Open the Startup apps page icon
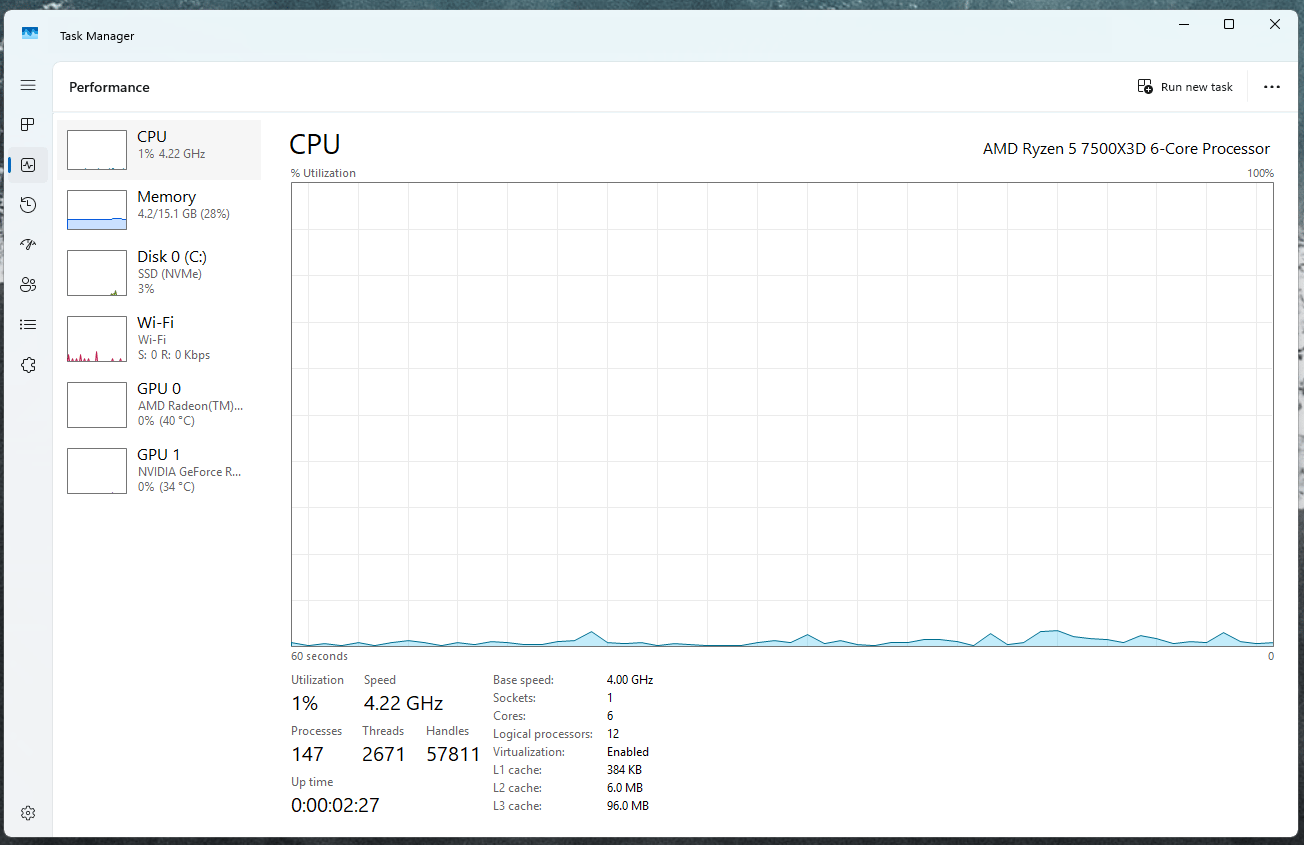The height and width of the screenshot is (845, 1304). [28, 244]
